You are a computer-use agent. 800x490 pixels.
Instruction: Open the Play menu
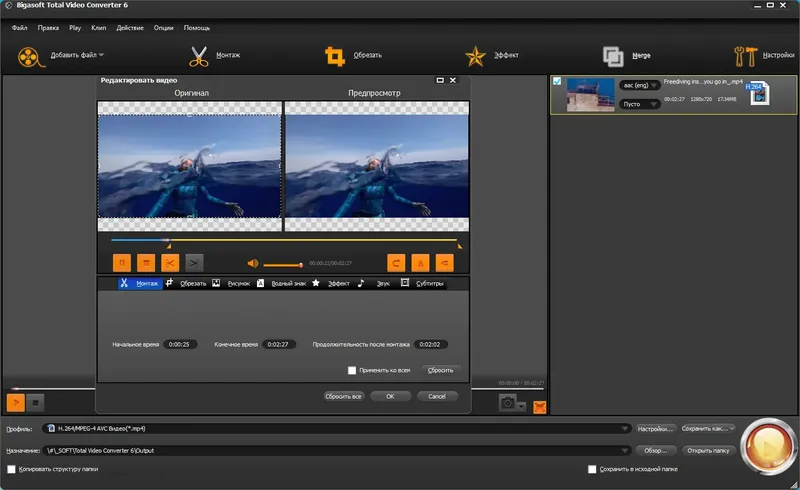click(75, 28)
